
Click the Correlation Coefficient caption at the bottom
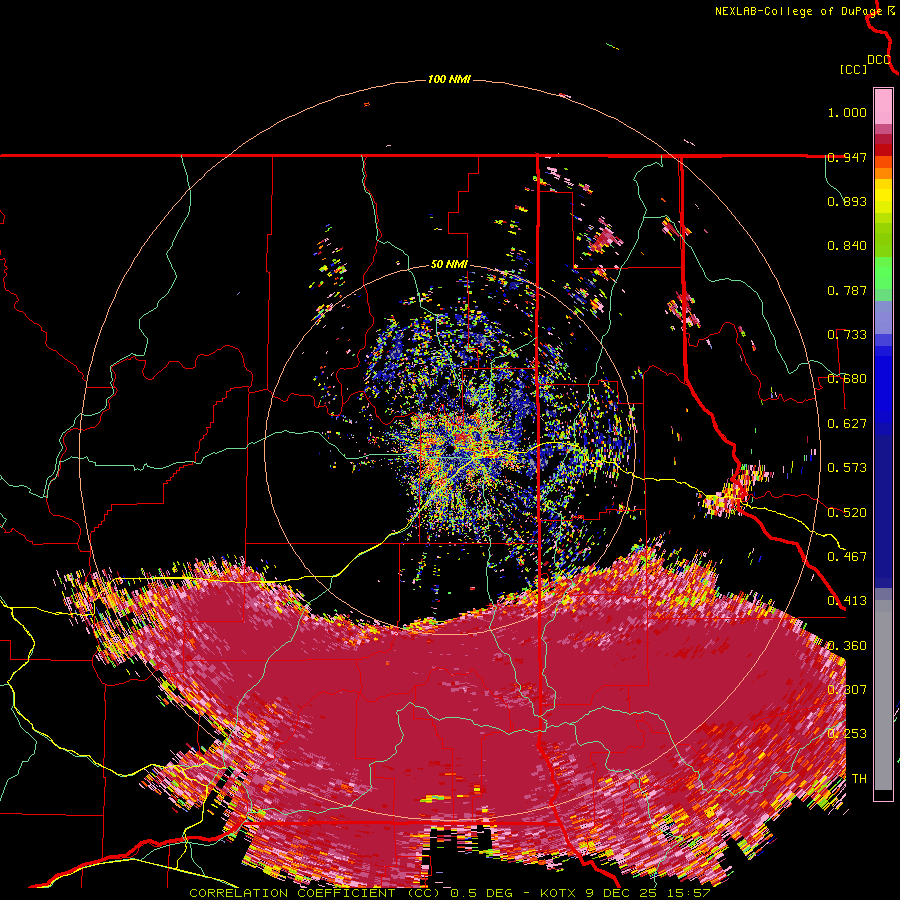tap(449, 893)
